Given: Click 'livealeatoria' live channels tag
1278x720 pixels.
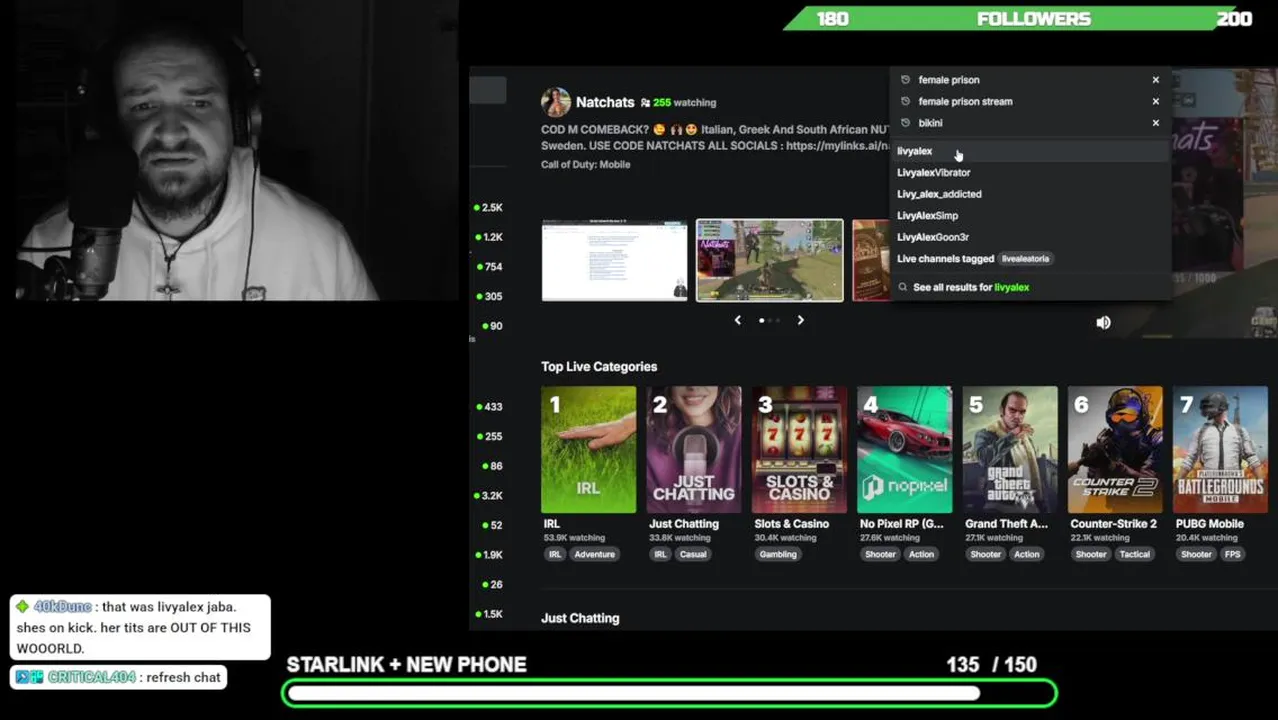Looking at the screenshot, I should click(x=1025, y=259).
